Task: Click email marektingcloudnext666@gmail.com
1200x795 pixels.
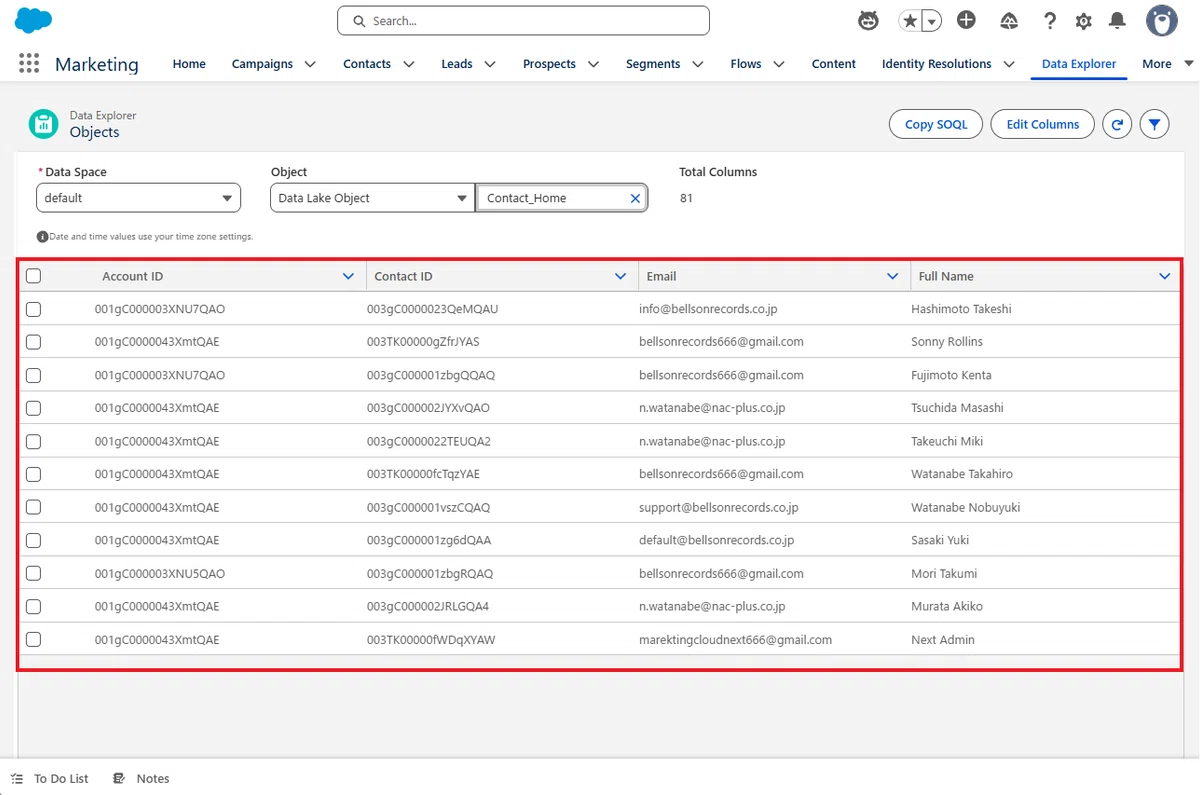Action: (735, 639)
